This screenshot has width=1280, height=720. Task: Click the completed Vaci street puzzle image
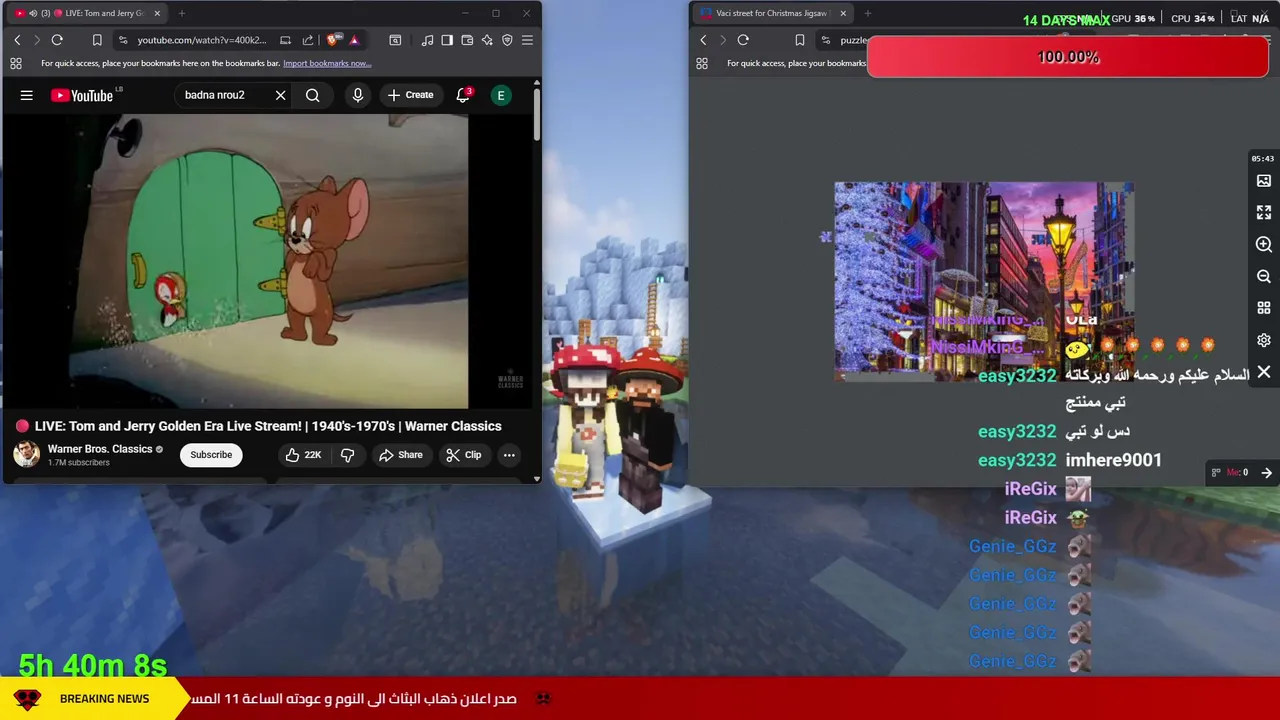[984, 281]
